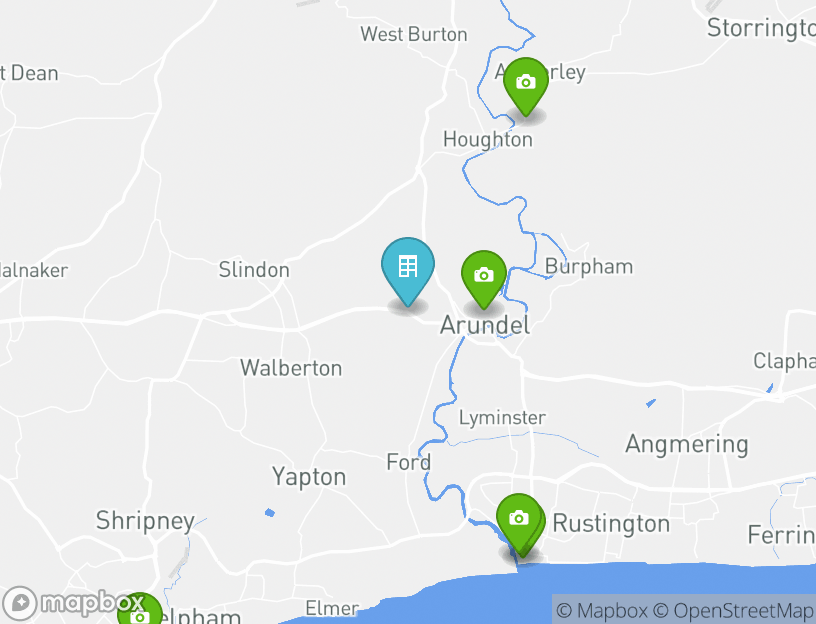This screenshot has height=624, width=816.
Task: Select the Yapton label on map
Action: (x=309, y=477)
